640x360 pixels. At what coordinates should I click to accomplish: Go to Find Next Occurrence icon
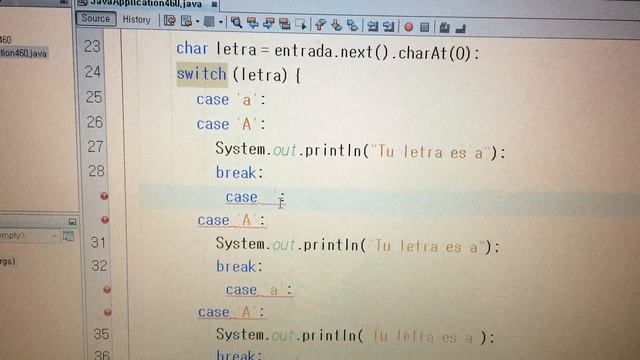coord(268,23)
